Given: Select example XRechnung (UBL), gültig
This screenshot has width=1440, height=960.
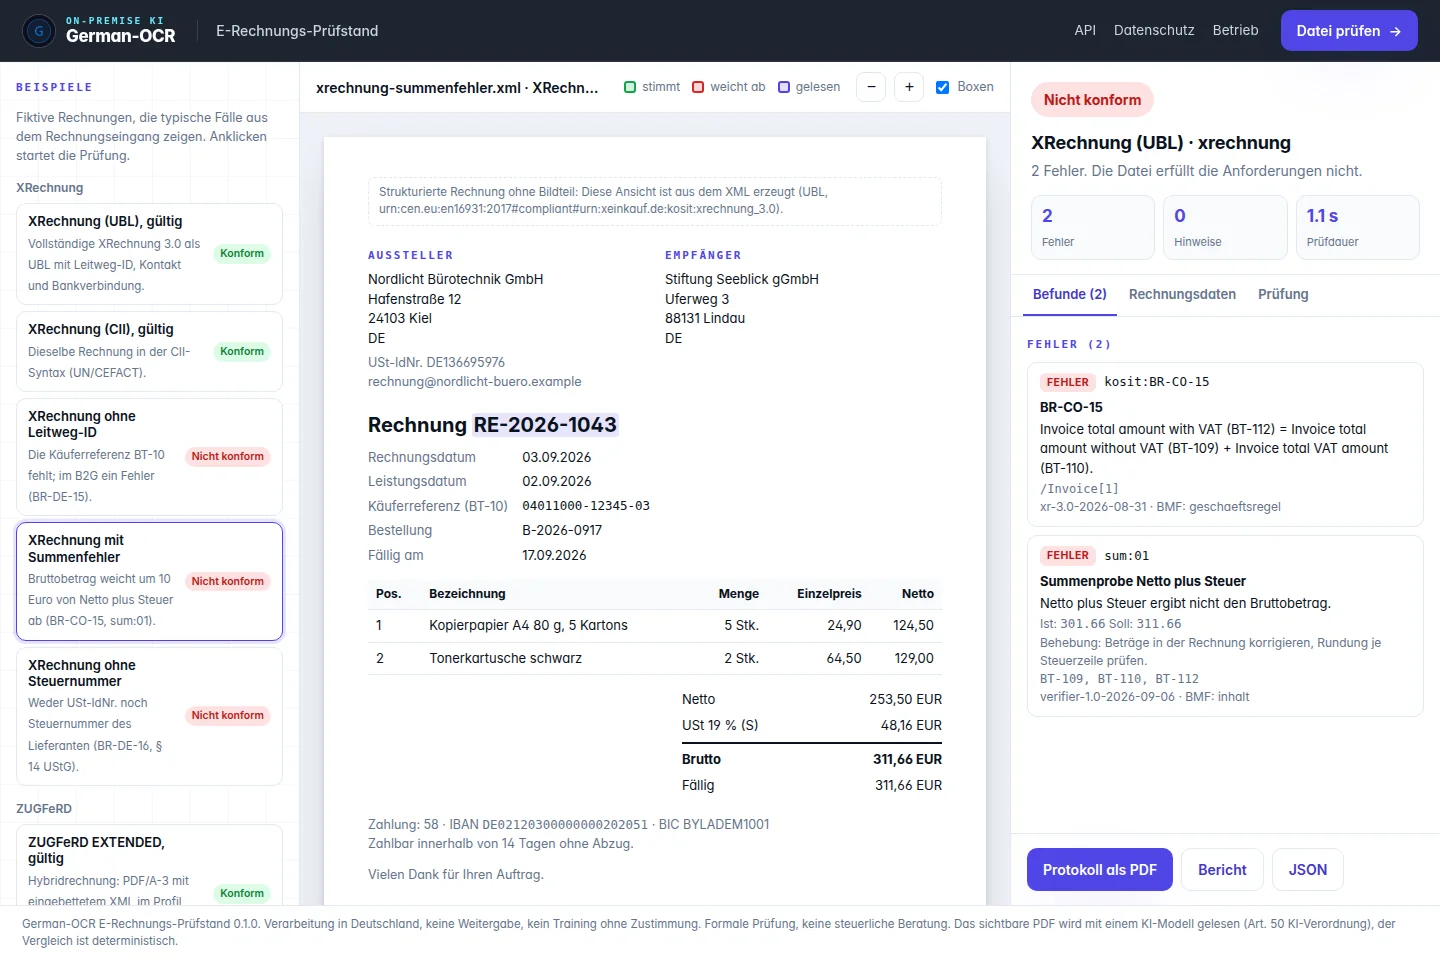Looking at the screenshot, I should 149,254.
